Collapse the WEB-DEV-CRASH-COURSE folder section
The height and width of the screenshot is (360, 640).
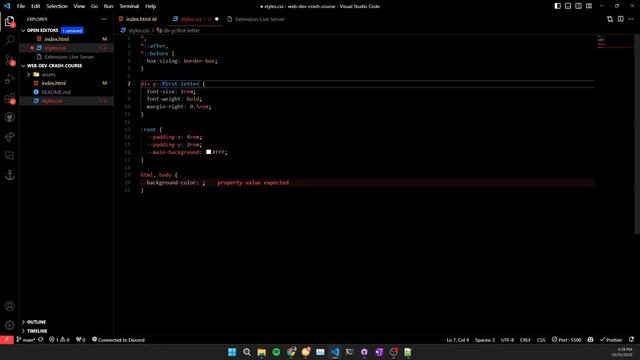click(54, 65)
